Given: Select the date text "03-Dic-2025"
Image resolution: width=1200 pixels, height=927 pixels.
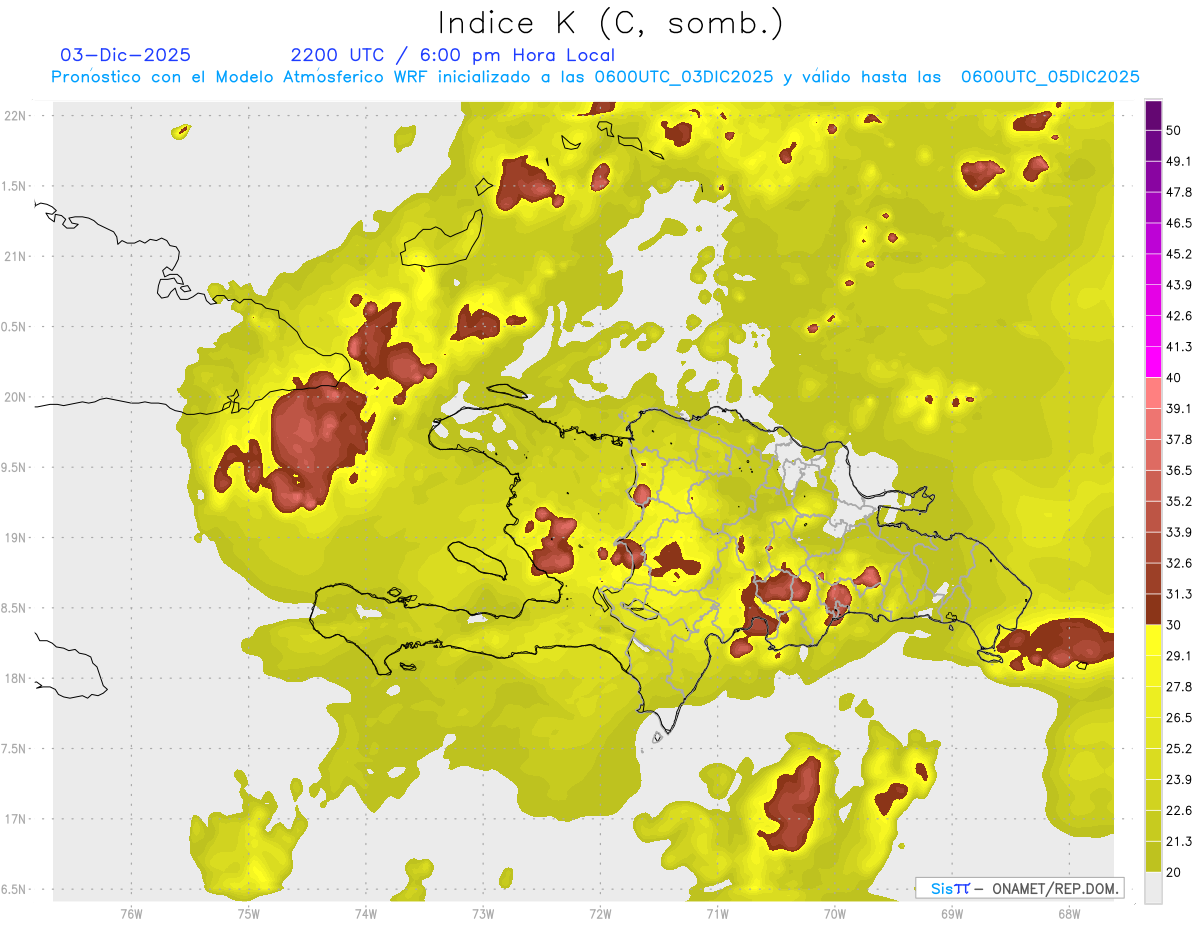Looking at the screenshot, I should coord(125,55).
